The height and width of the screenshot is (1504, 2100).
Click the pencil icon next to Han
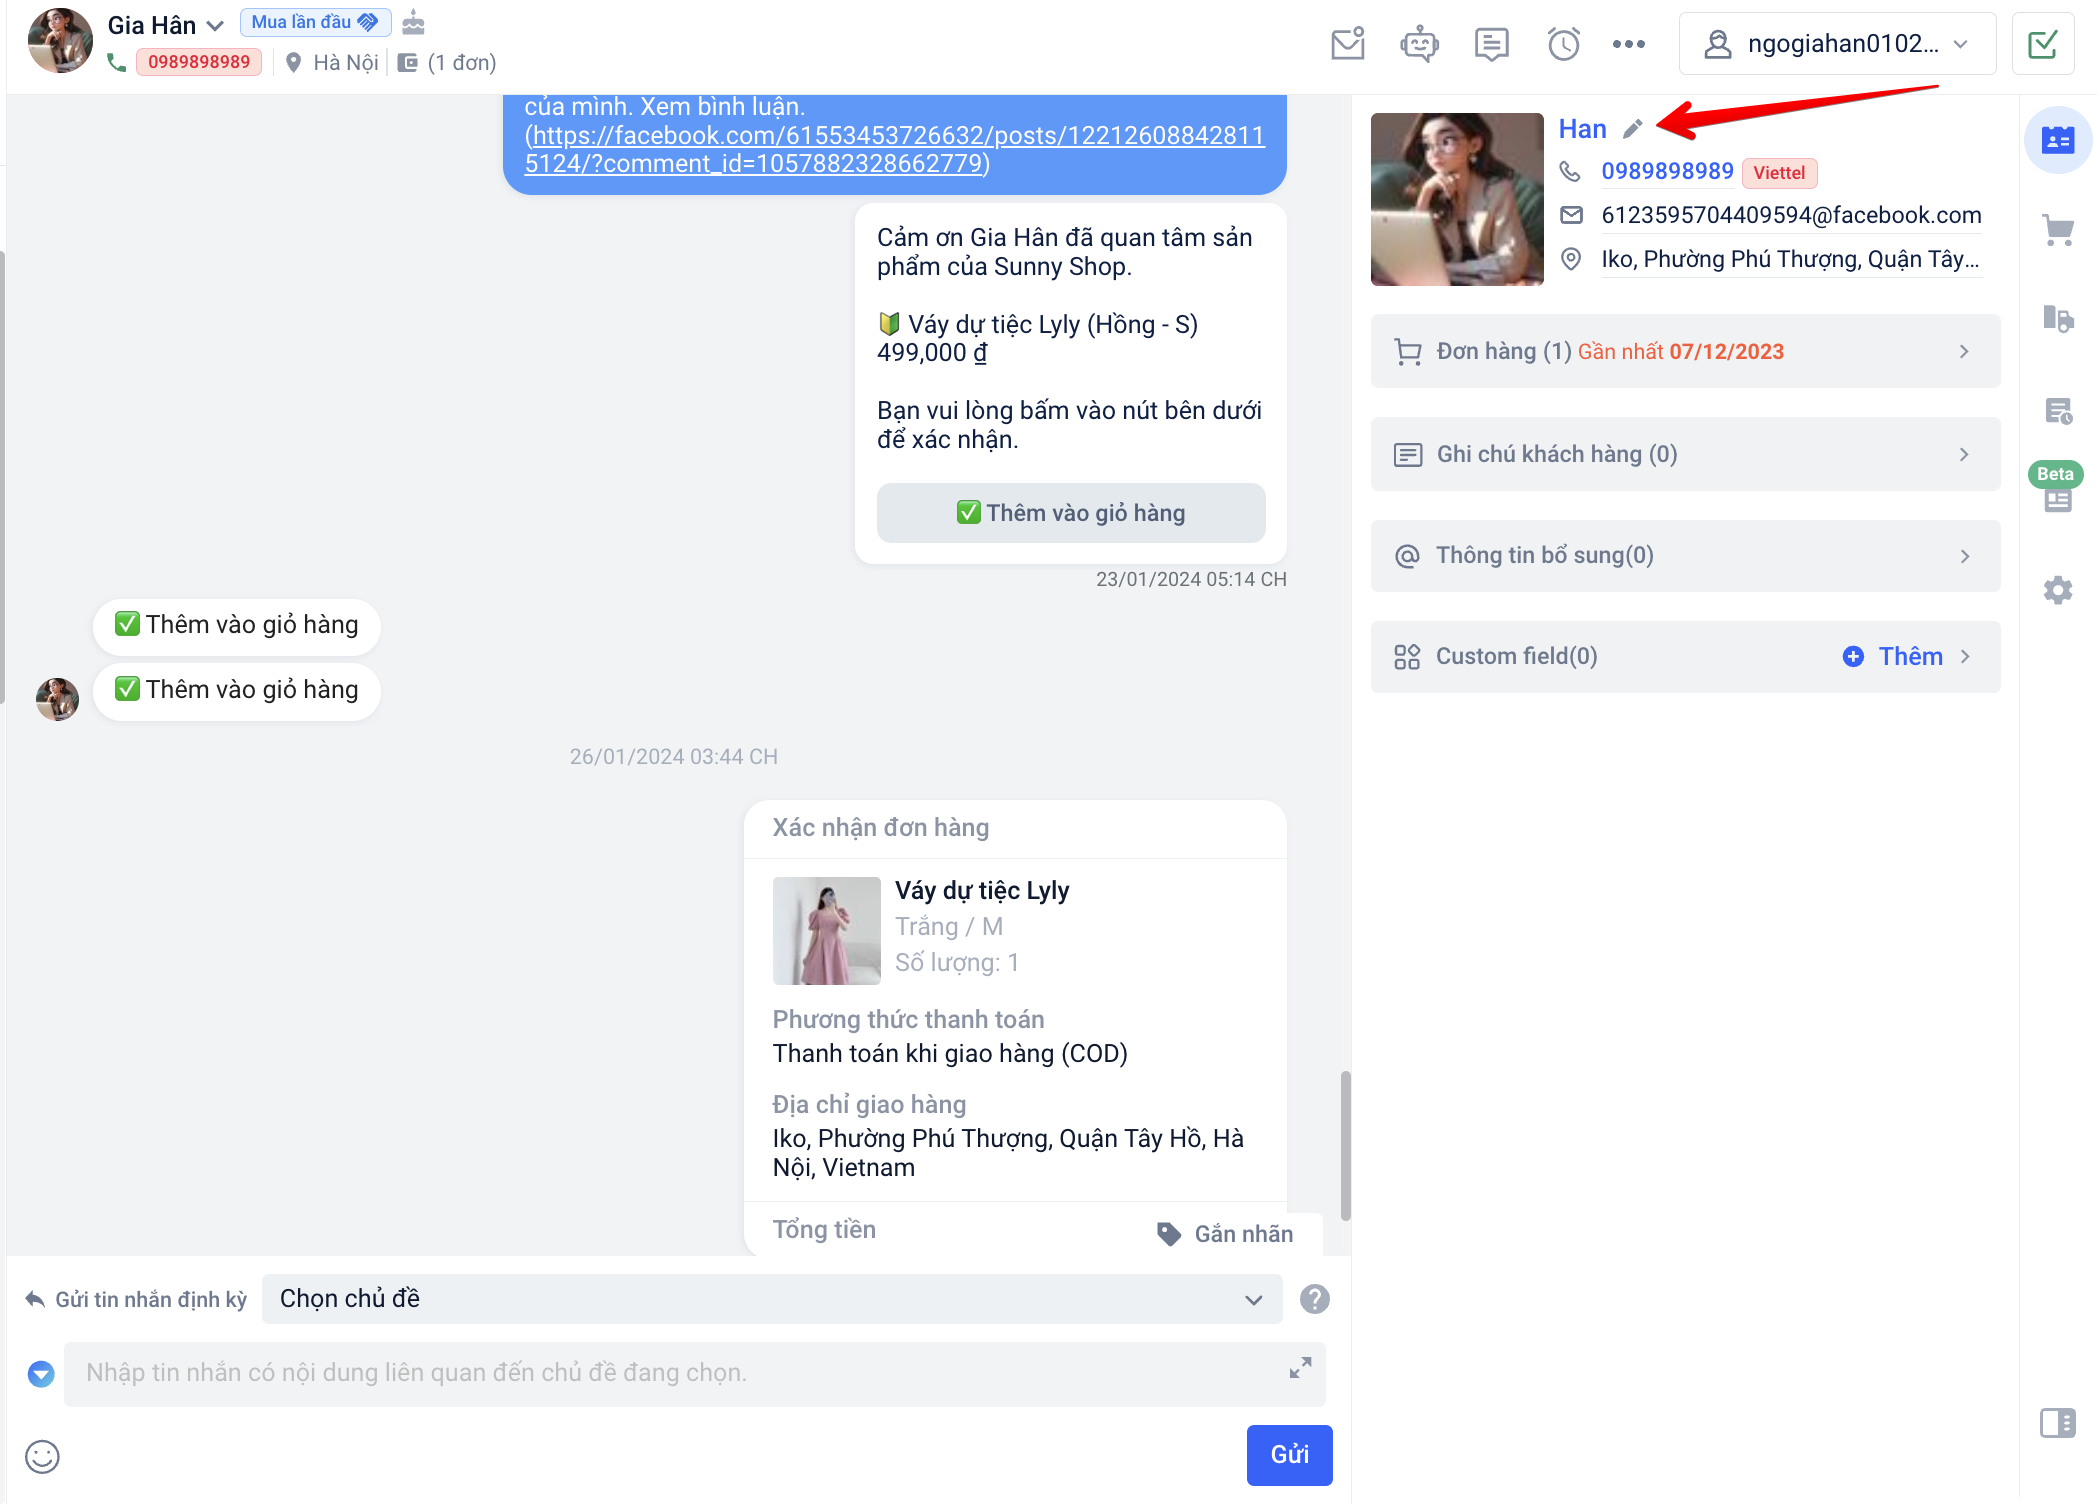click(1632, 129)
